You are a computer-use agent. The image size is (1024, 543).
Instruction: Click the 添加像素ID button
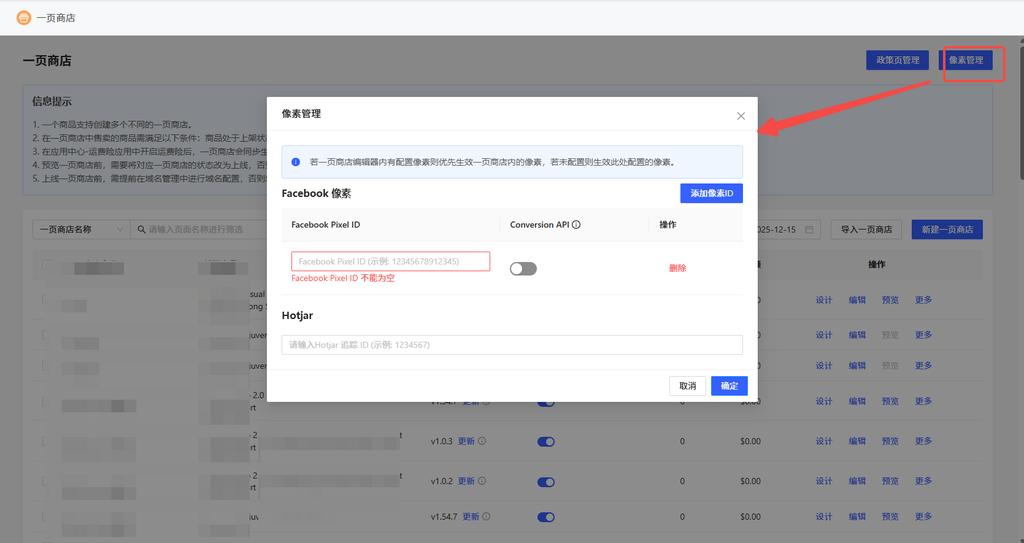pos(711,193)
